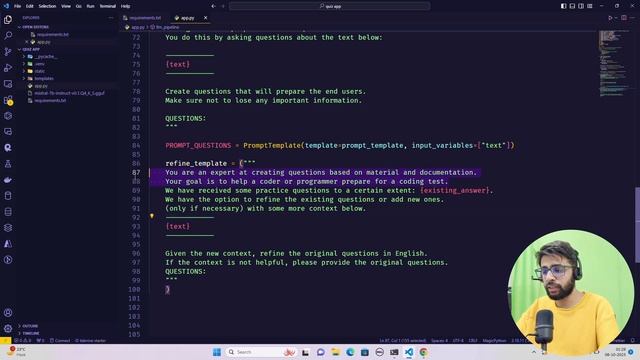Toggle the bottom panel layout icon
This screenshot has width=640, height=360.
[x=572, y=6]
